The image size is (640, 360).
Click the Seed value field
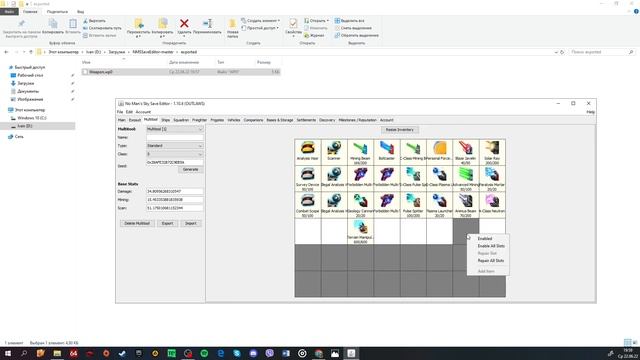pyautogui.click(x=175, y=162)
